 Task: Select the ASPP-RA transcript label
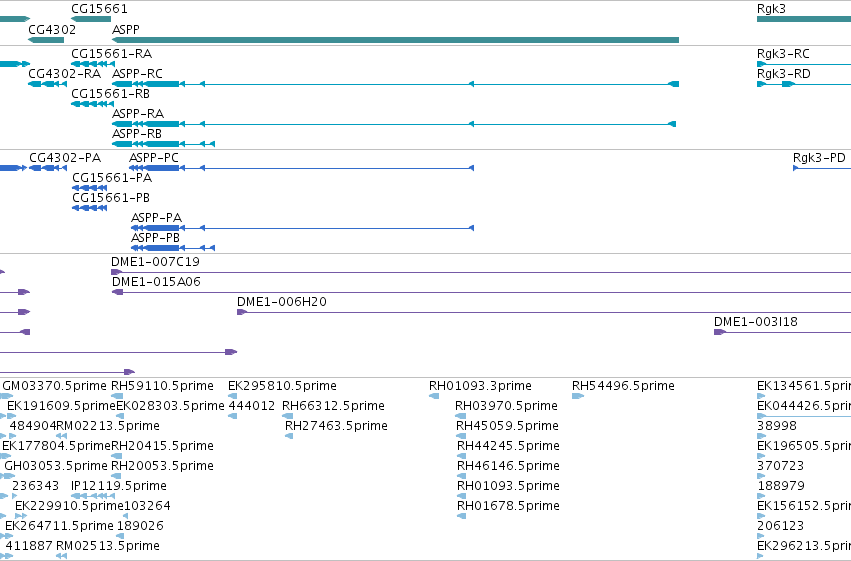click(x=138, y=113)
